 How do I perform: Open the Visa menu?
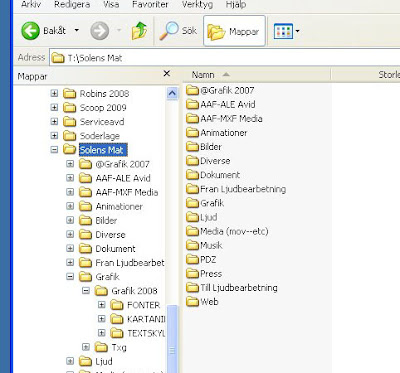tap(111, 4)
